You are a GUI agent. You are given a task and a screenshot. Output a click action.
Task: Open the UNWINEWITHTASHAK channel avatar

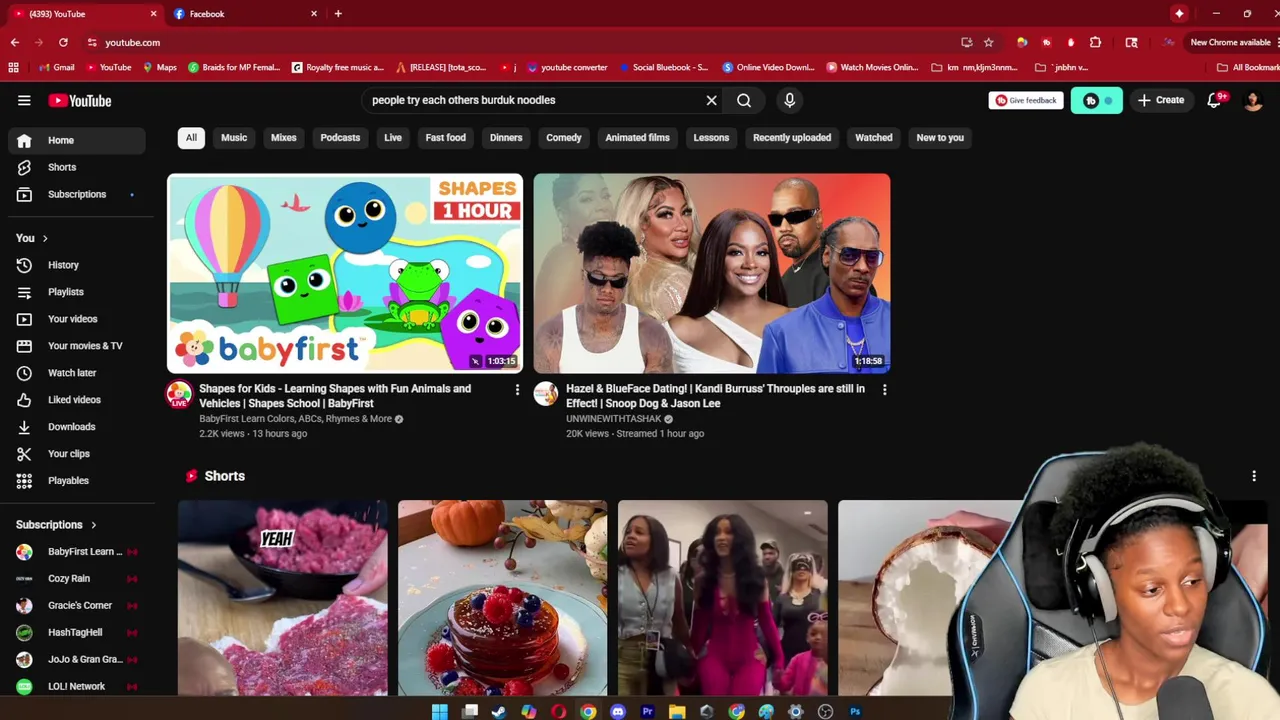[x=546, y=394]
